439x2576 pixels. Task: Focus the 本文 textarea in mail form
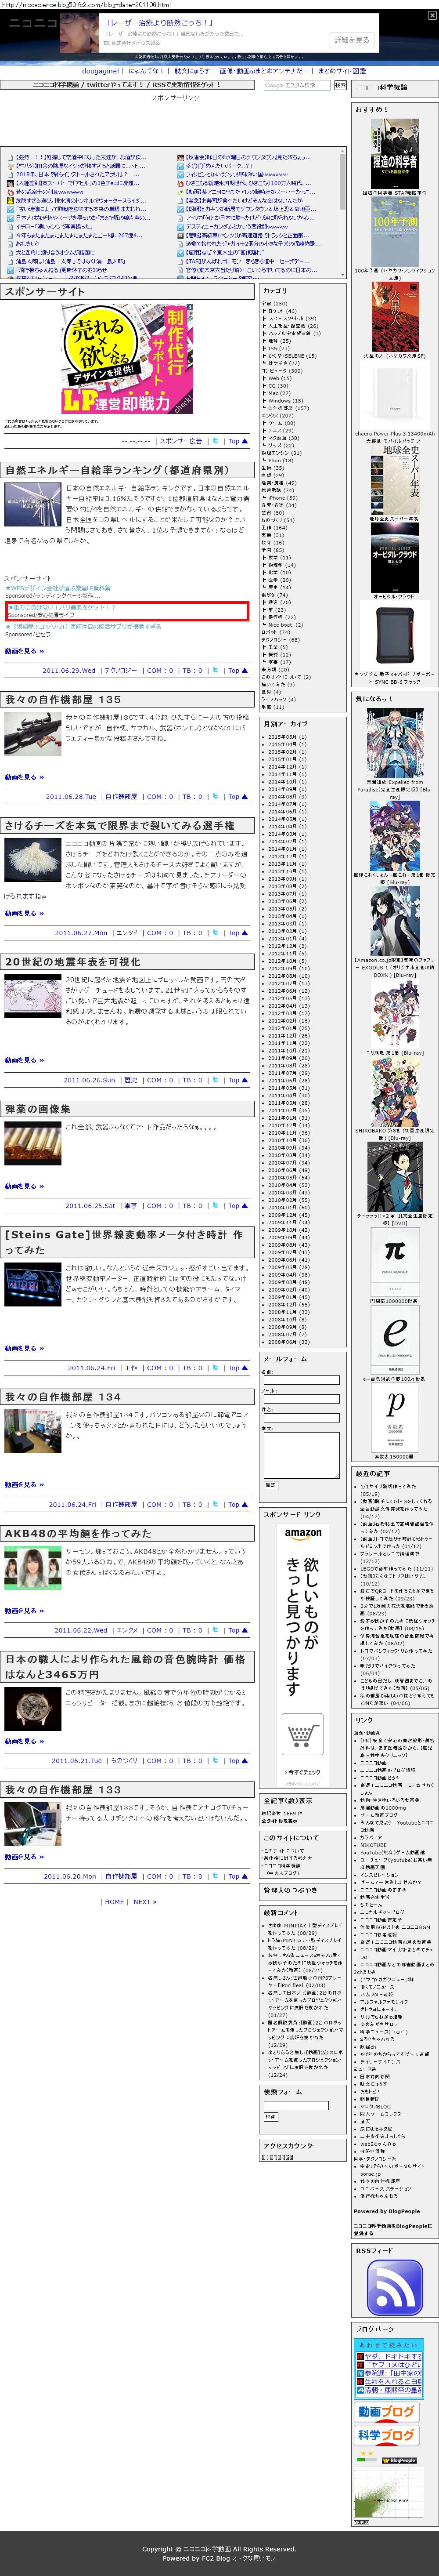click(x=301, y=1456)
